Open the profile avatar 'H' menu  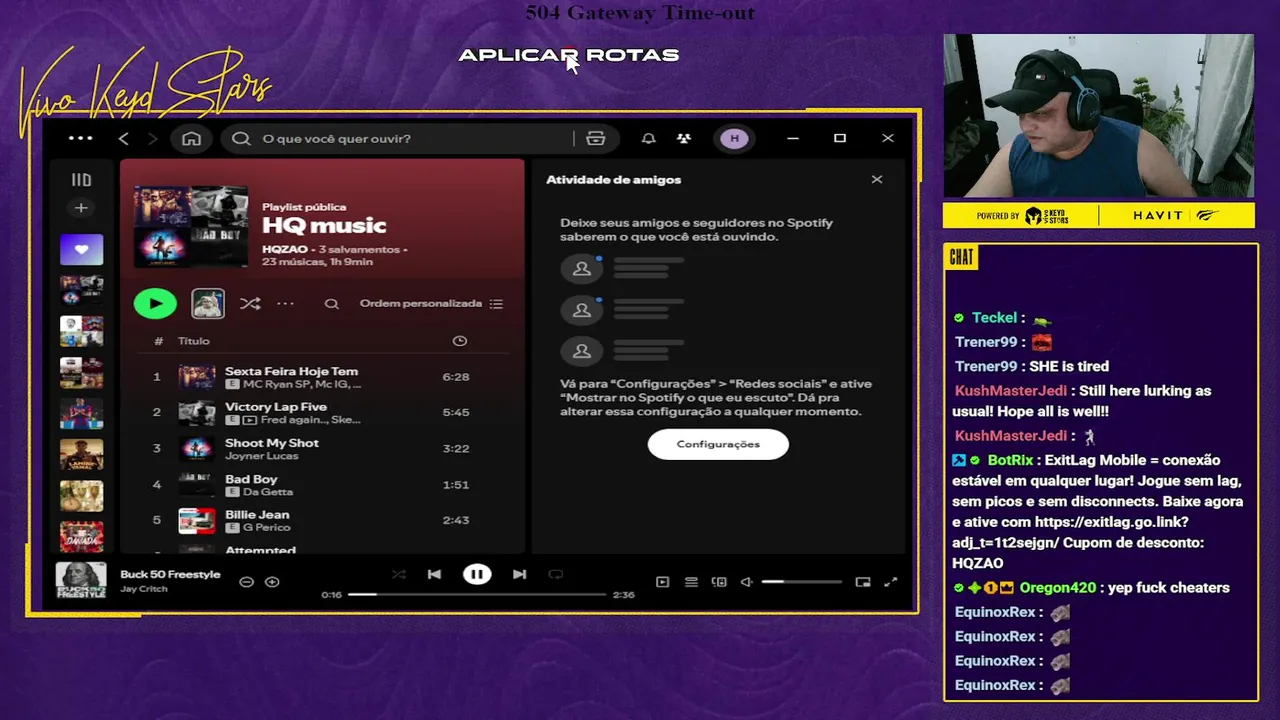(735, 138)
